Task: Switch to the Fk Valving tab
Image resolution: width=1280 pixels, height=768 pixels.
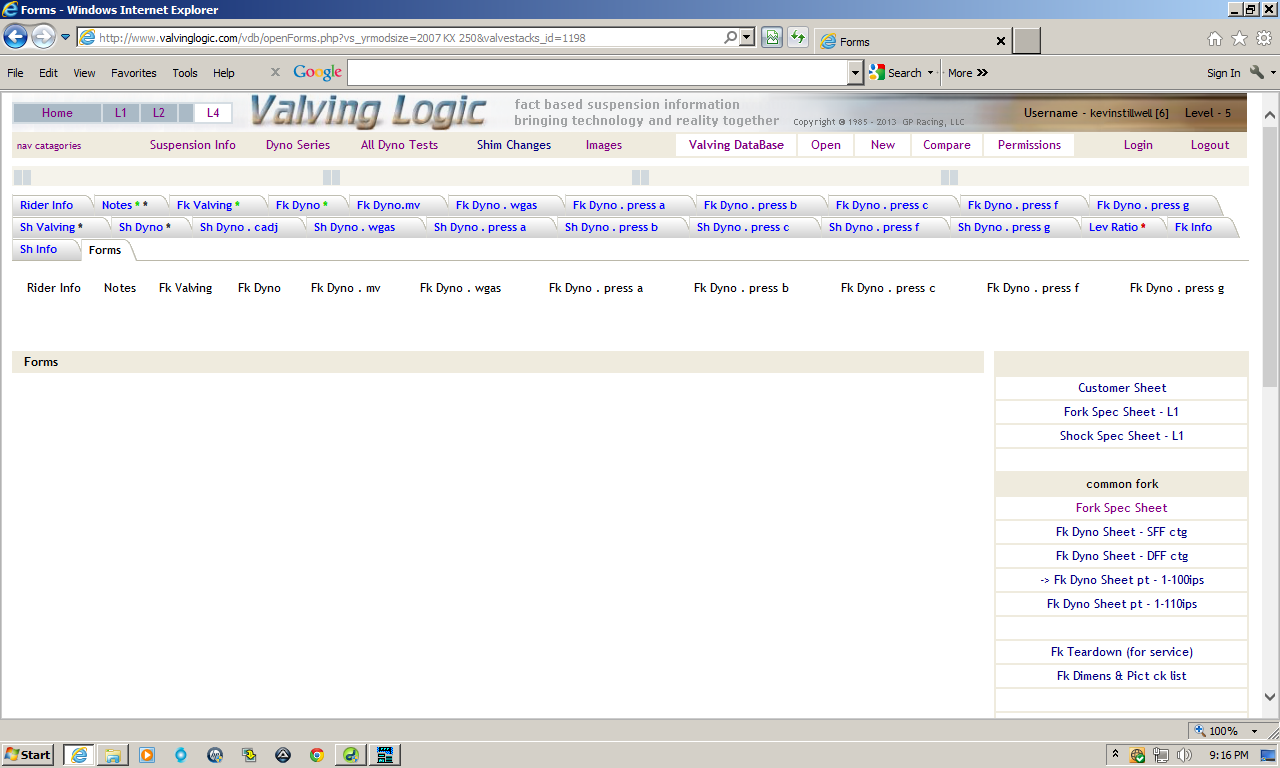Action: [208, 205]
